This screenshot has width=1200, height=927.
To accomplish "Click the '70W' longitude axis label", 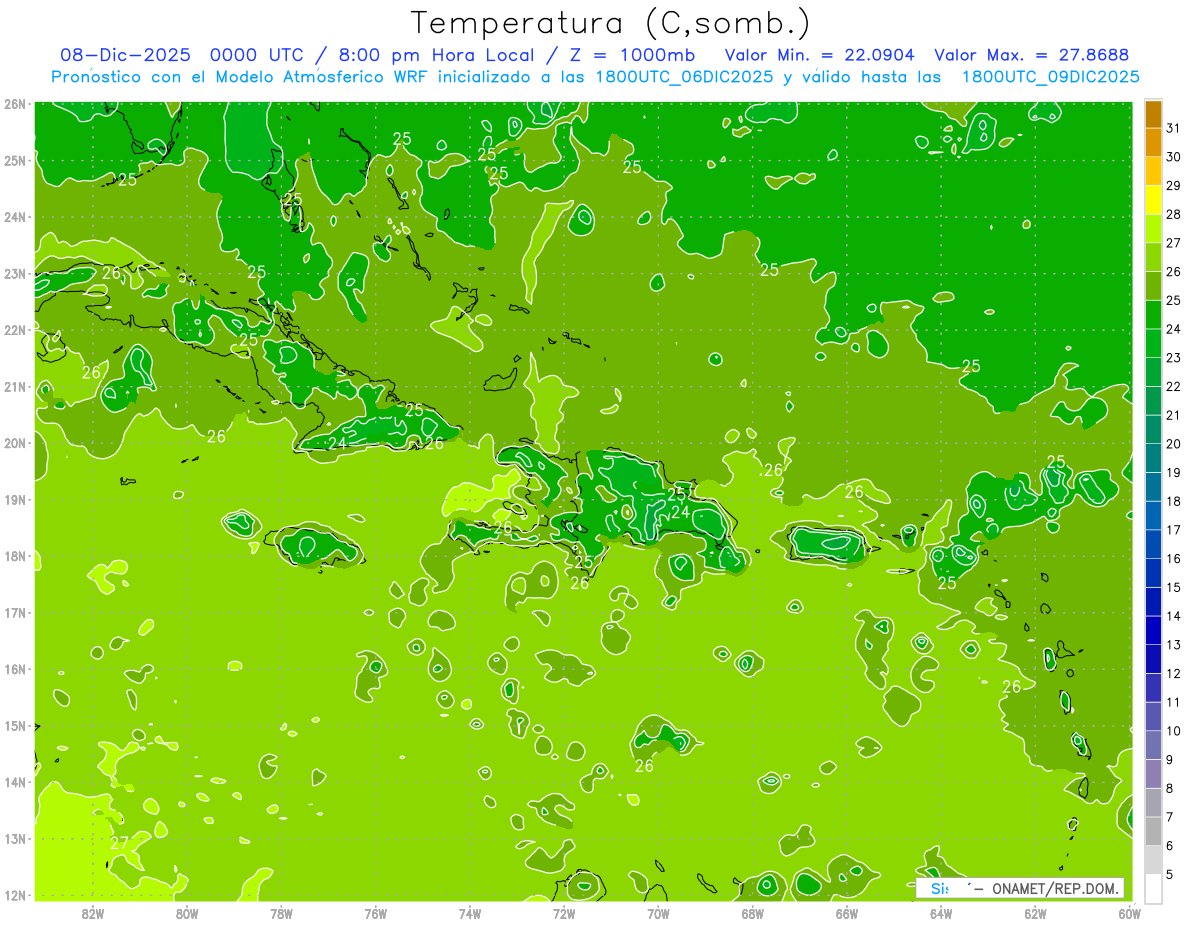I will 658,912.
